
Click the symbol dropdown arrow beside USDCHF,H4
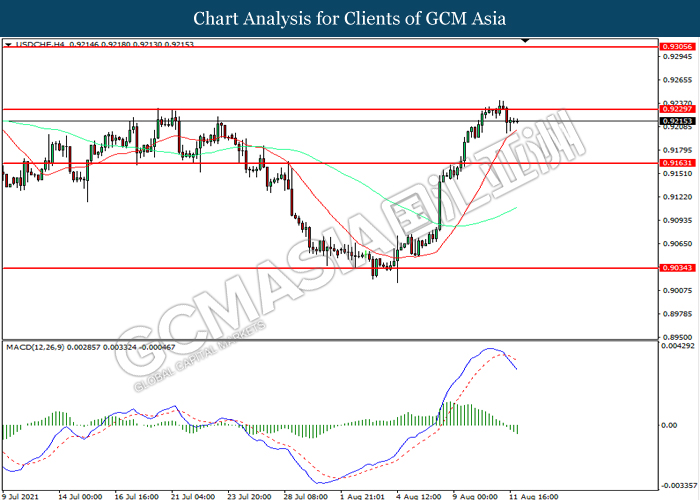[x=8, y=45]
